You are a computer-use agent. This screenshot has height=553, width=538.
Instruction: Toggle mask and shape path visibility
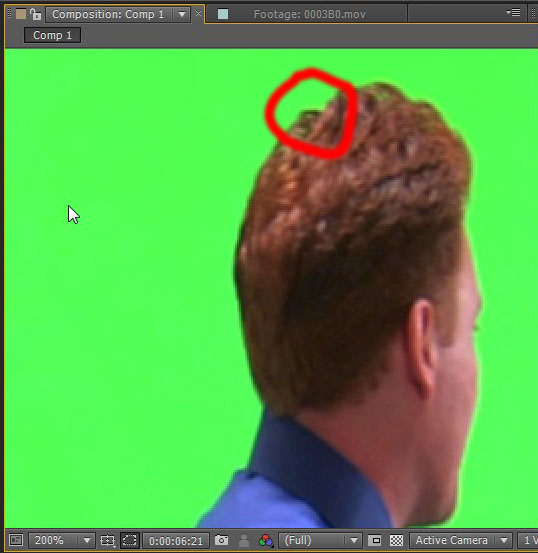pyautogui.click(x=129, y=540)
